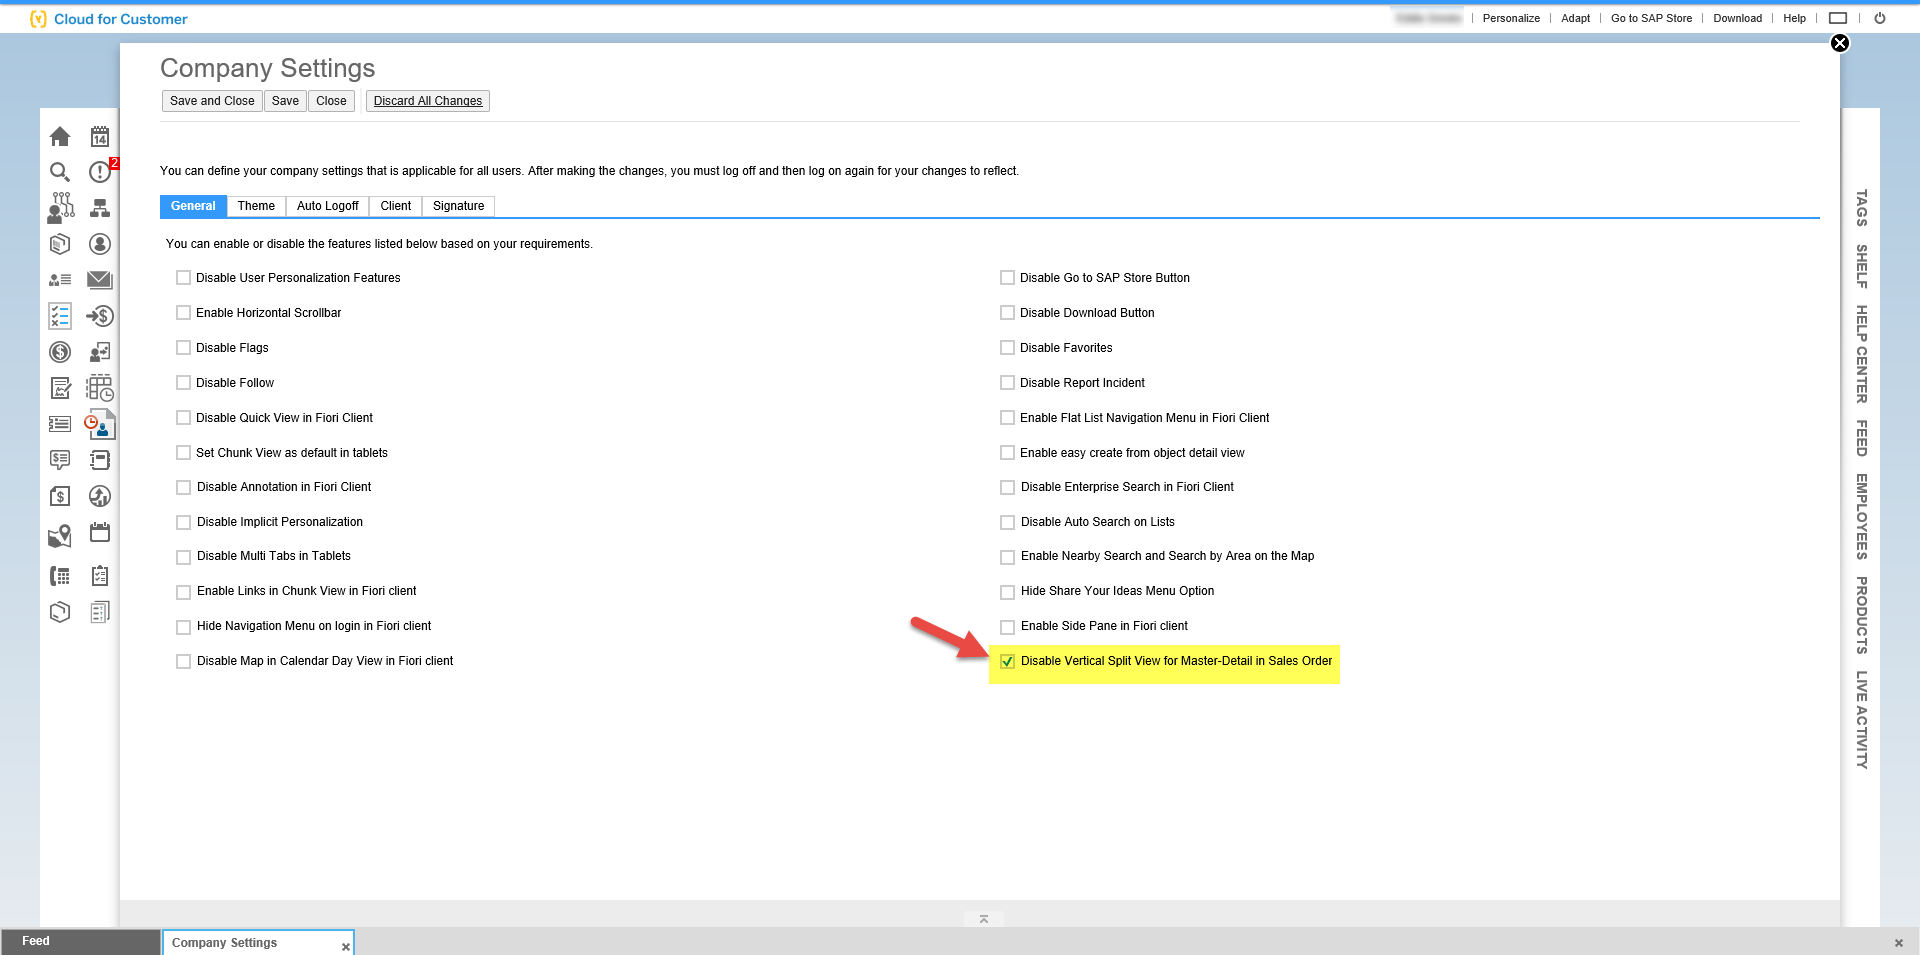This screenshot has width=1920, height=955.
Task: Click the Close button in the toolbar
Action: pyautogui.click(x=331, y=101)
